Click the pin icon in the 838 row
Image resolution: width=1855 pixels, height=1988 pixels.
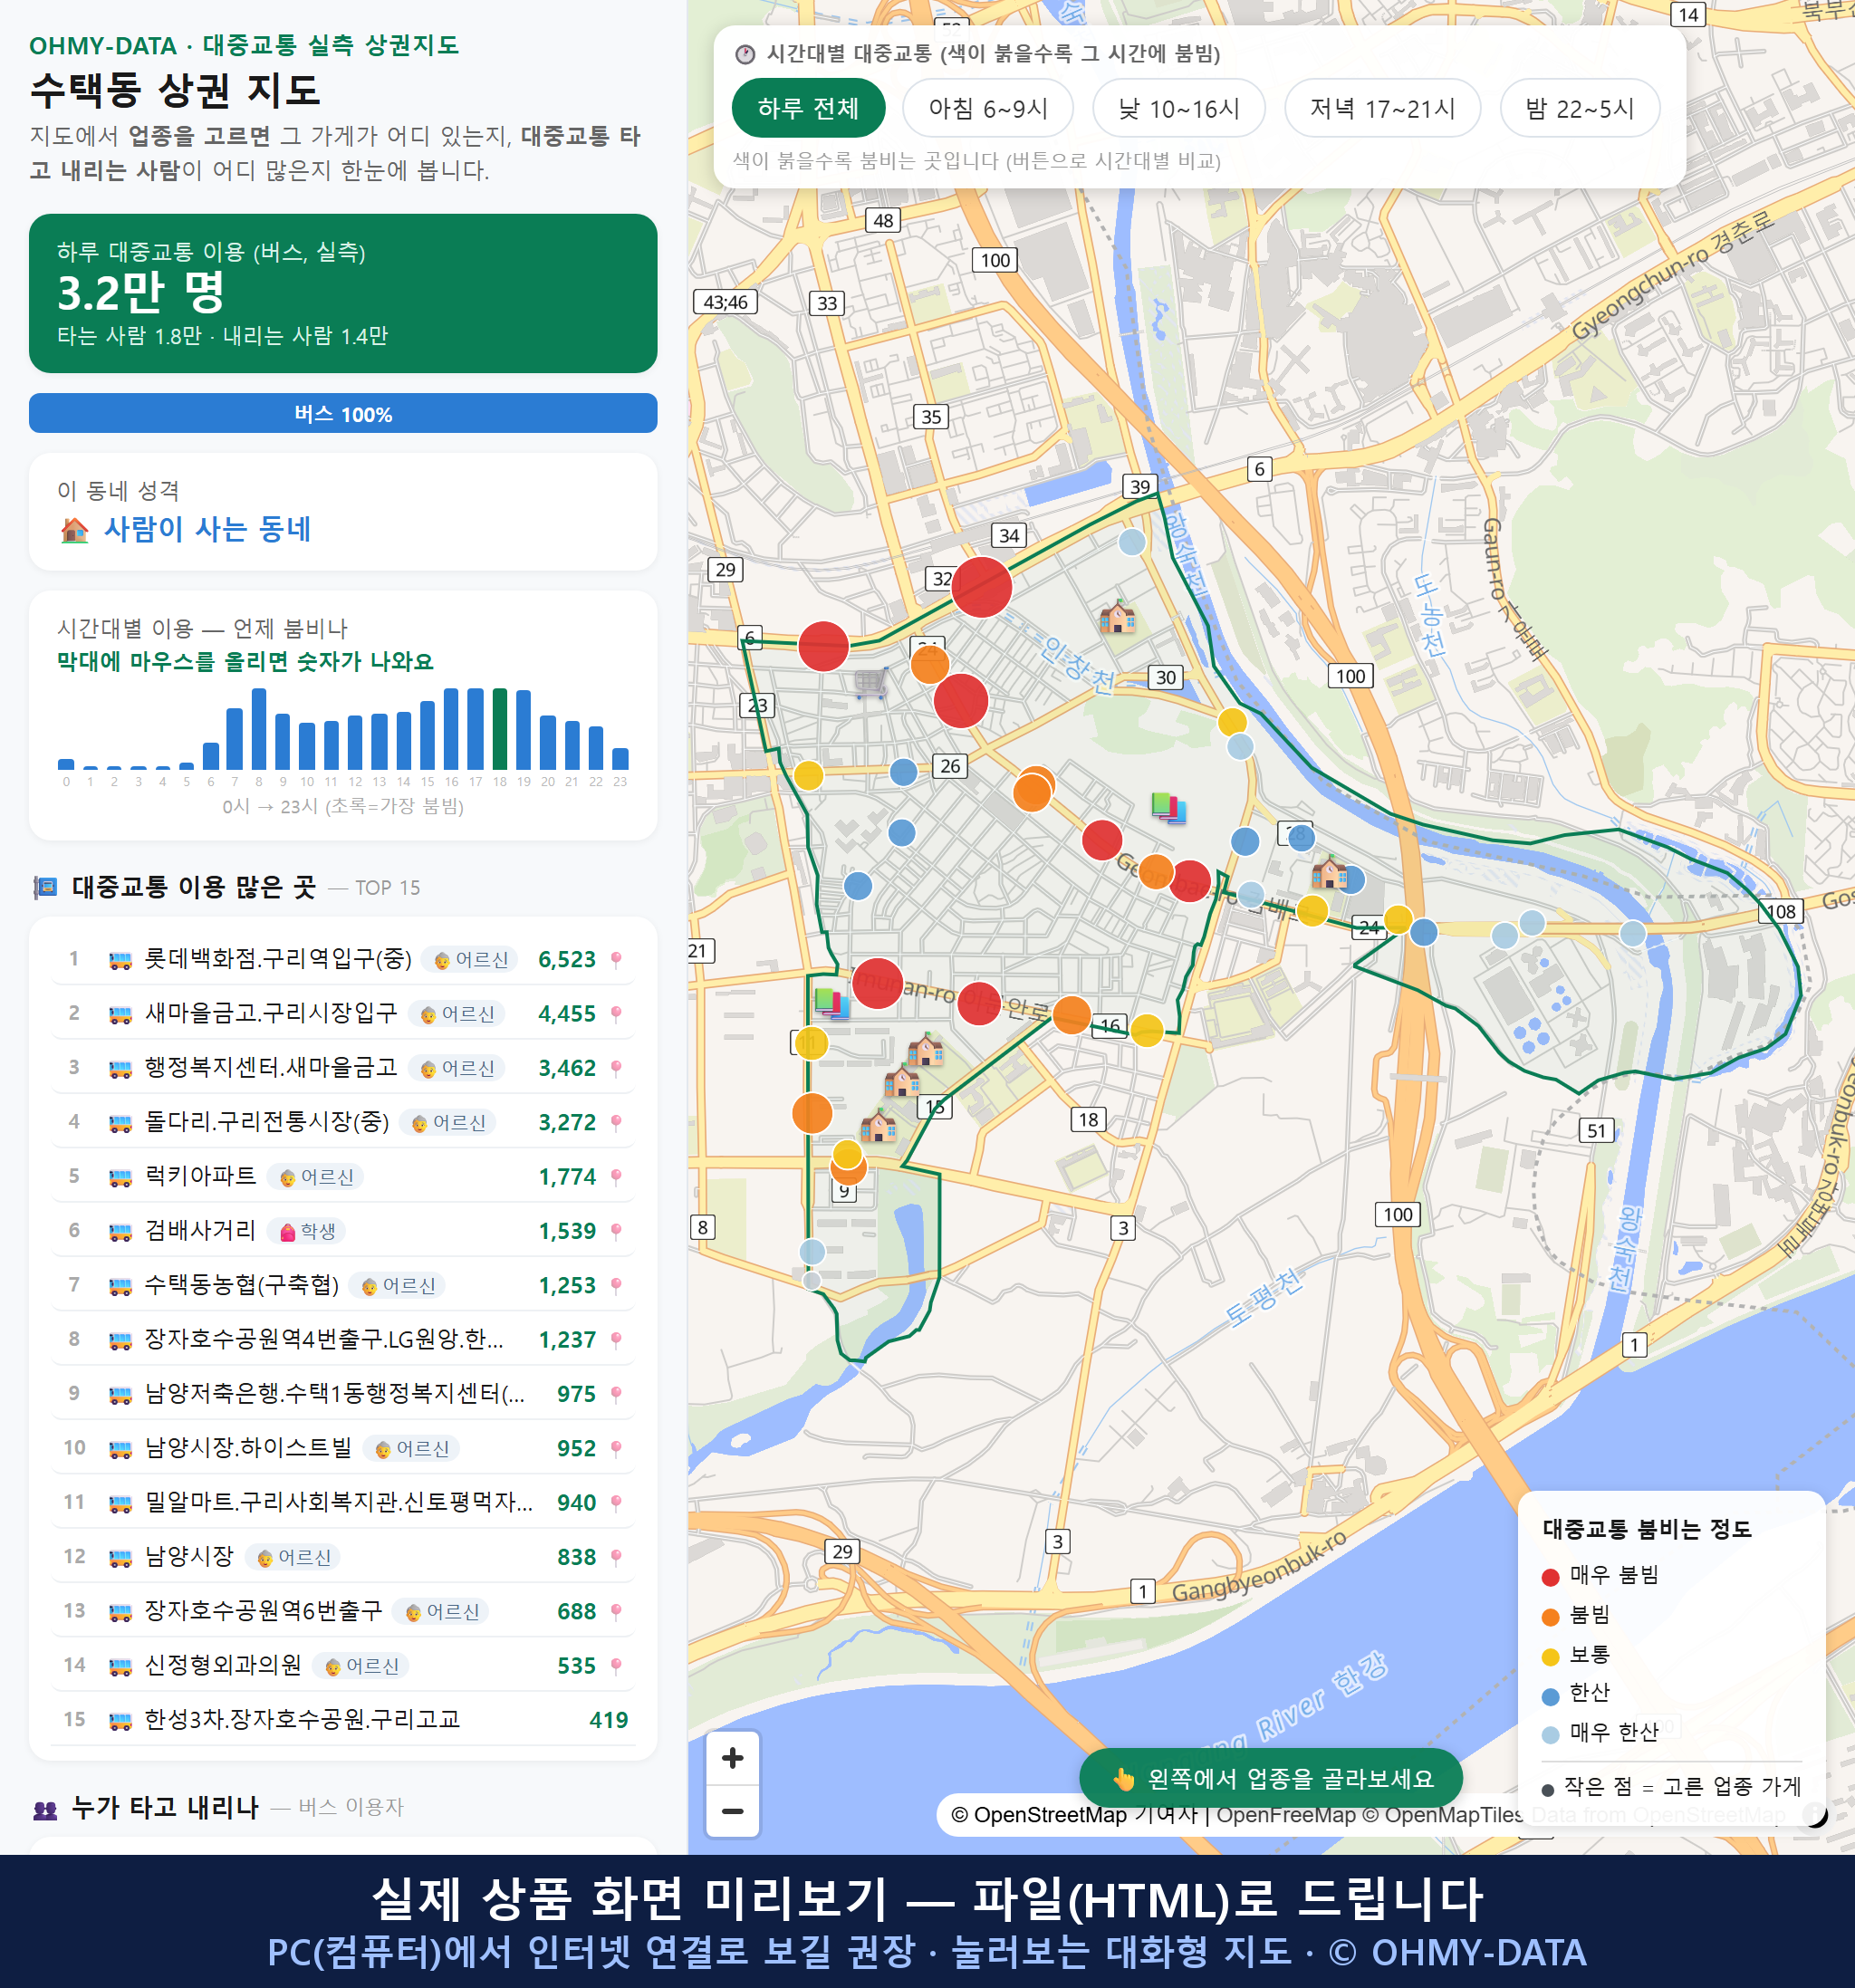[x=616, y=1557]
